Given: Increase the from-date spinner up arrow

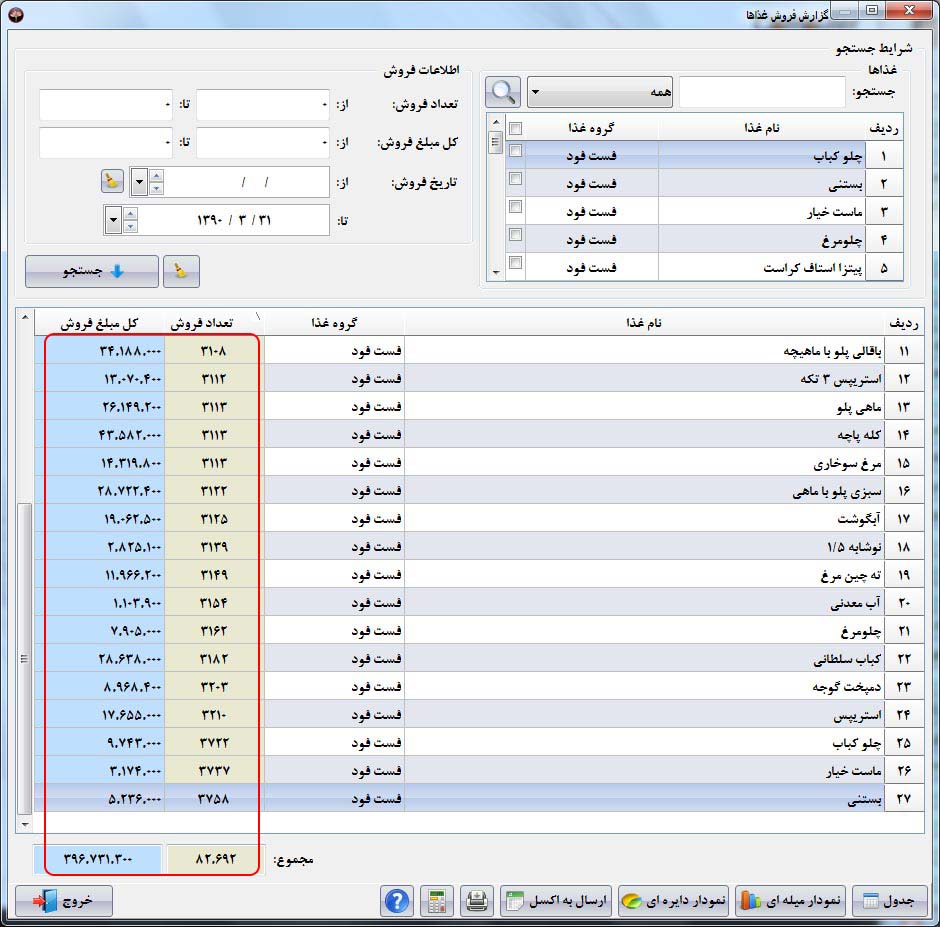Looking at the screenshot, I should pyautogui.click(x=156, y=175).
